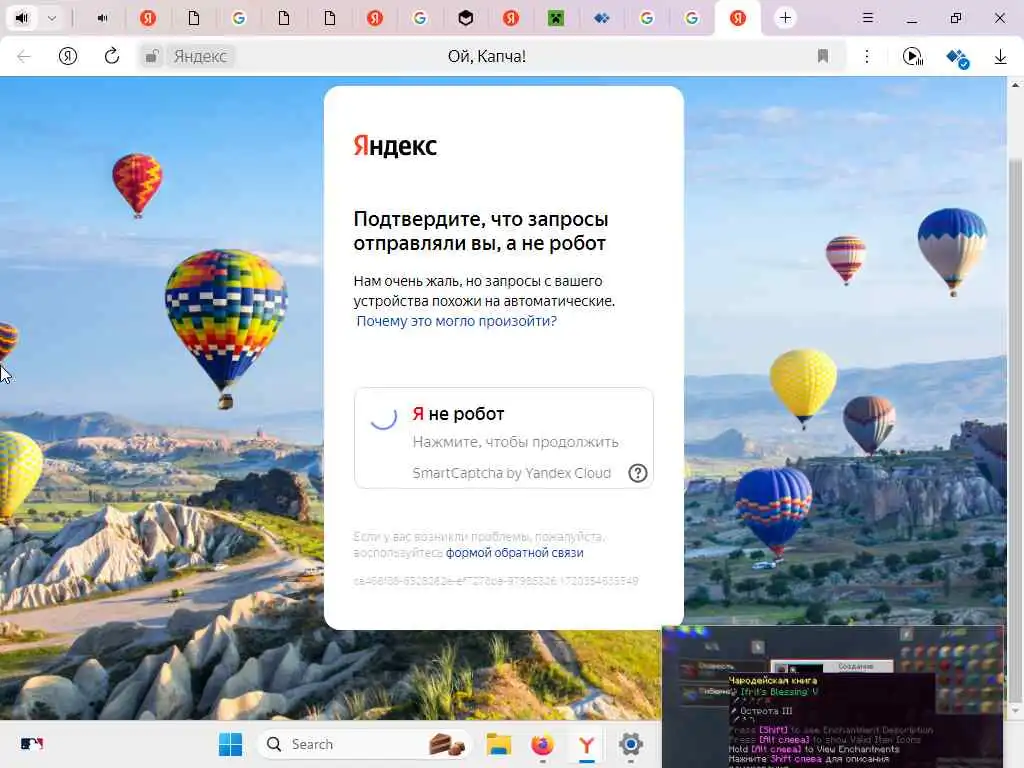This screenshot has height=768, width=1024.
Task: Go back with the browser back arrow
Action: 24,57
